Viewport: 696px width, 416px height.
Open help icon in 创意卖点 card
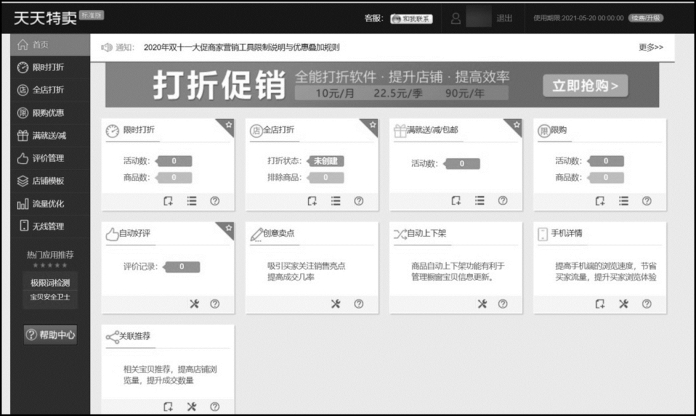click(359, 304)
